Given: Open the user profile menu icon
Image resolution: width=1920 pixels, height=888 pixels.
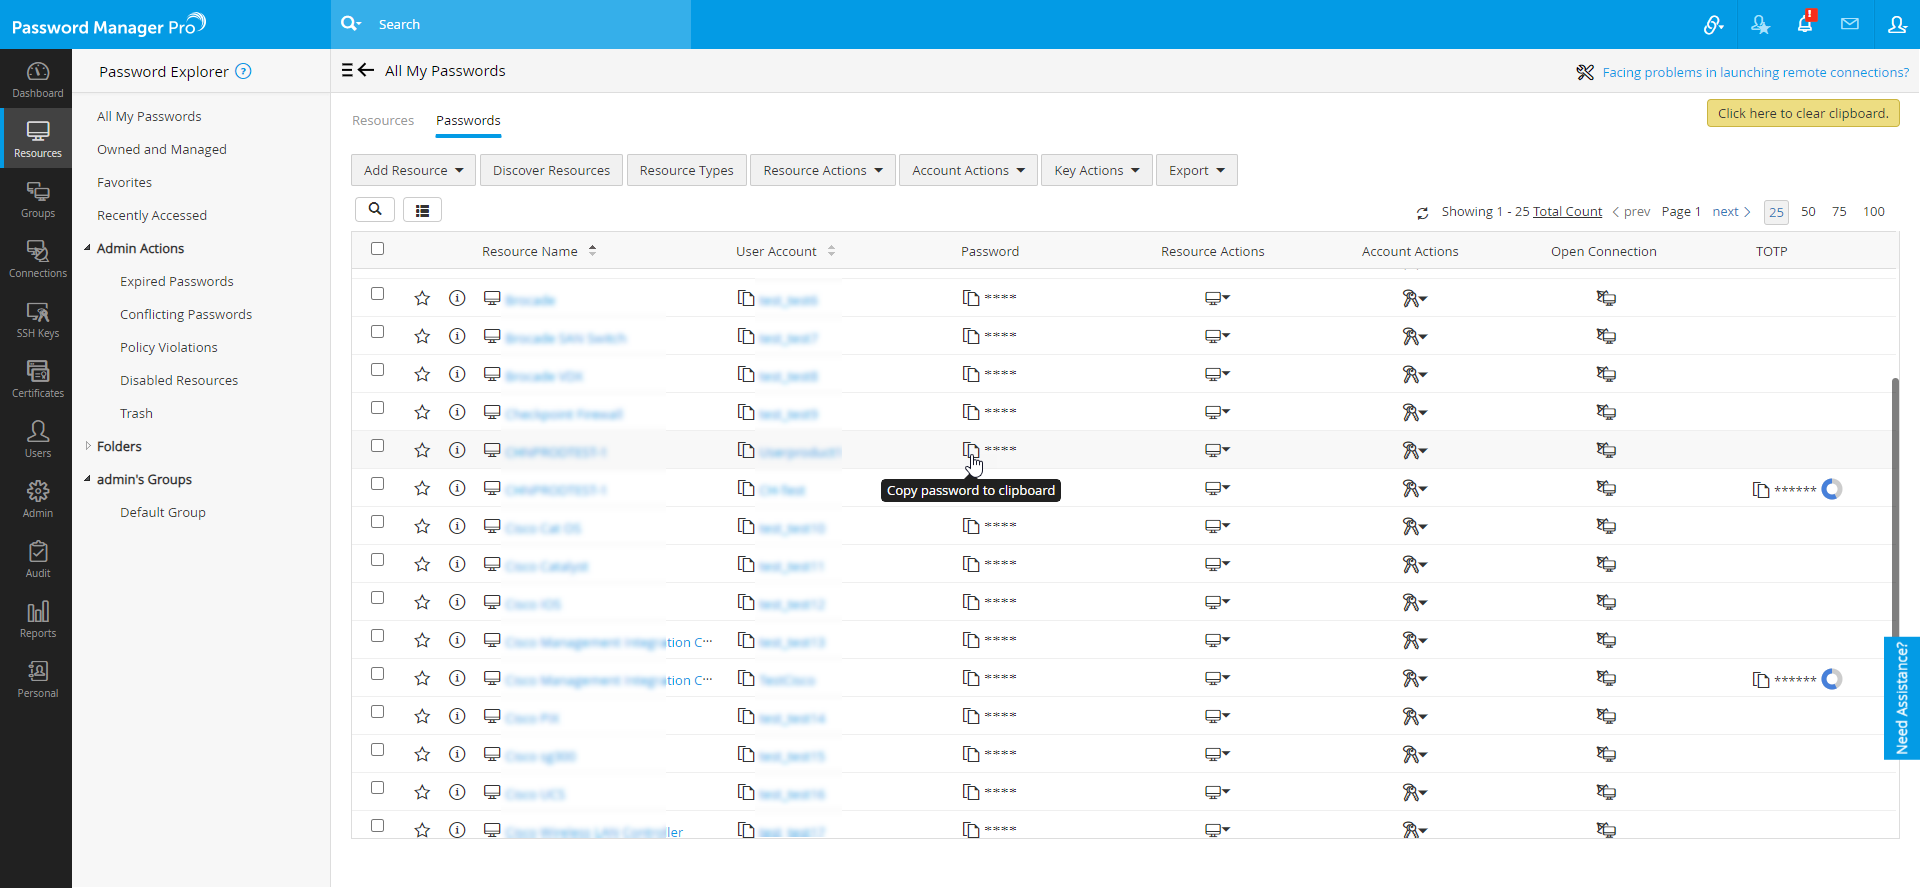Looking at the screenshot, I should [1897, 24].
